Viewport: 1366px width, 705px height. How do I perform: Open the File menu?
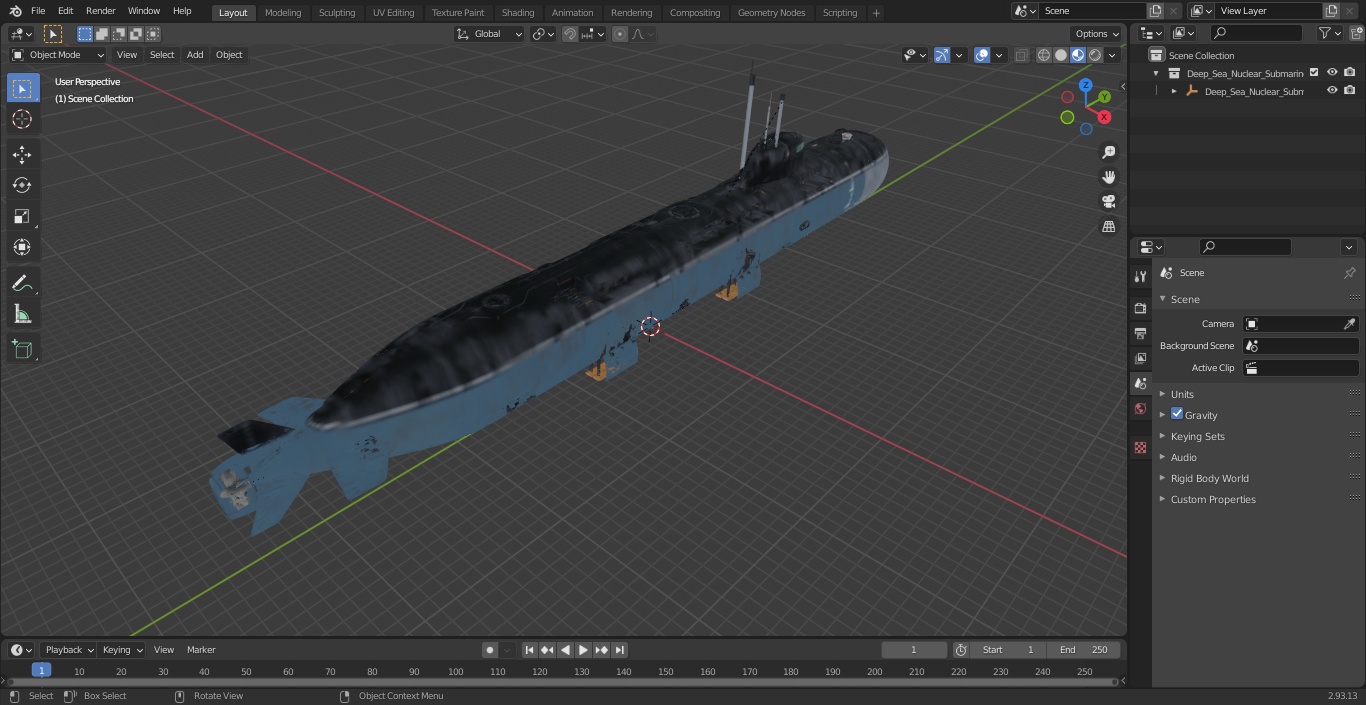pos(38,11)
